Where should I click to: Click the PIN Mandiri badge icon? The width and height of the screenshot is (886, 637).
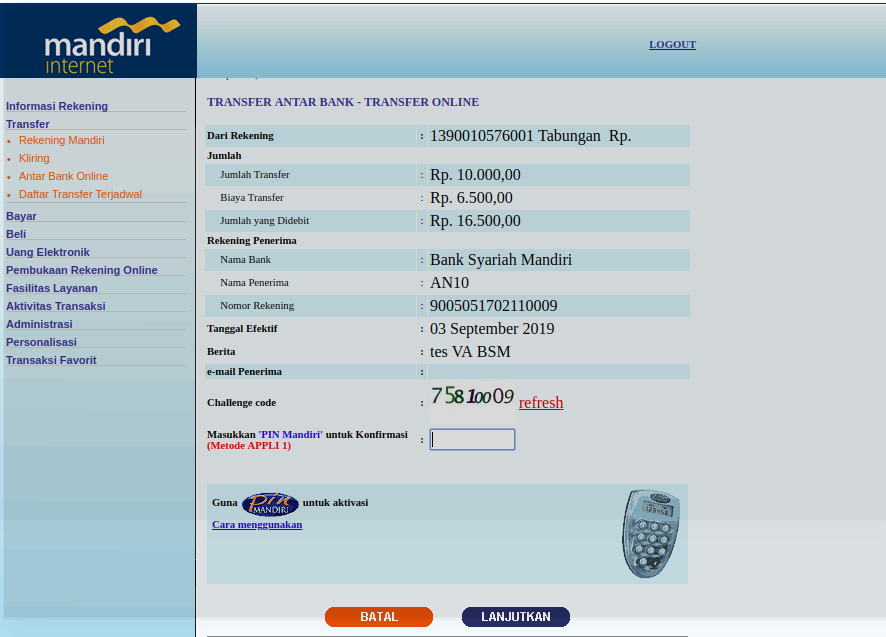pos(270,503)
